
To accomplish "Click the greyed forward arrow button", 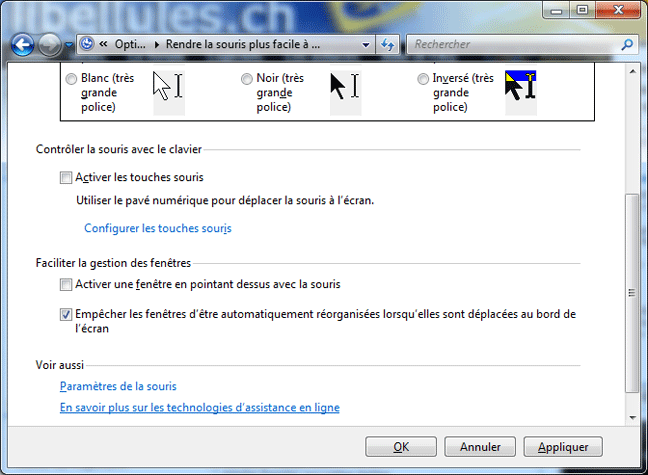I will point(49,45).
